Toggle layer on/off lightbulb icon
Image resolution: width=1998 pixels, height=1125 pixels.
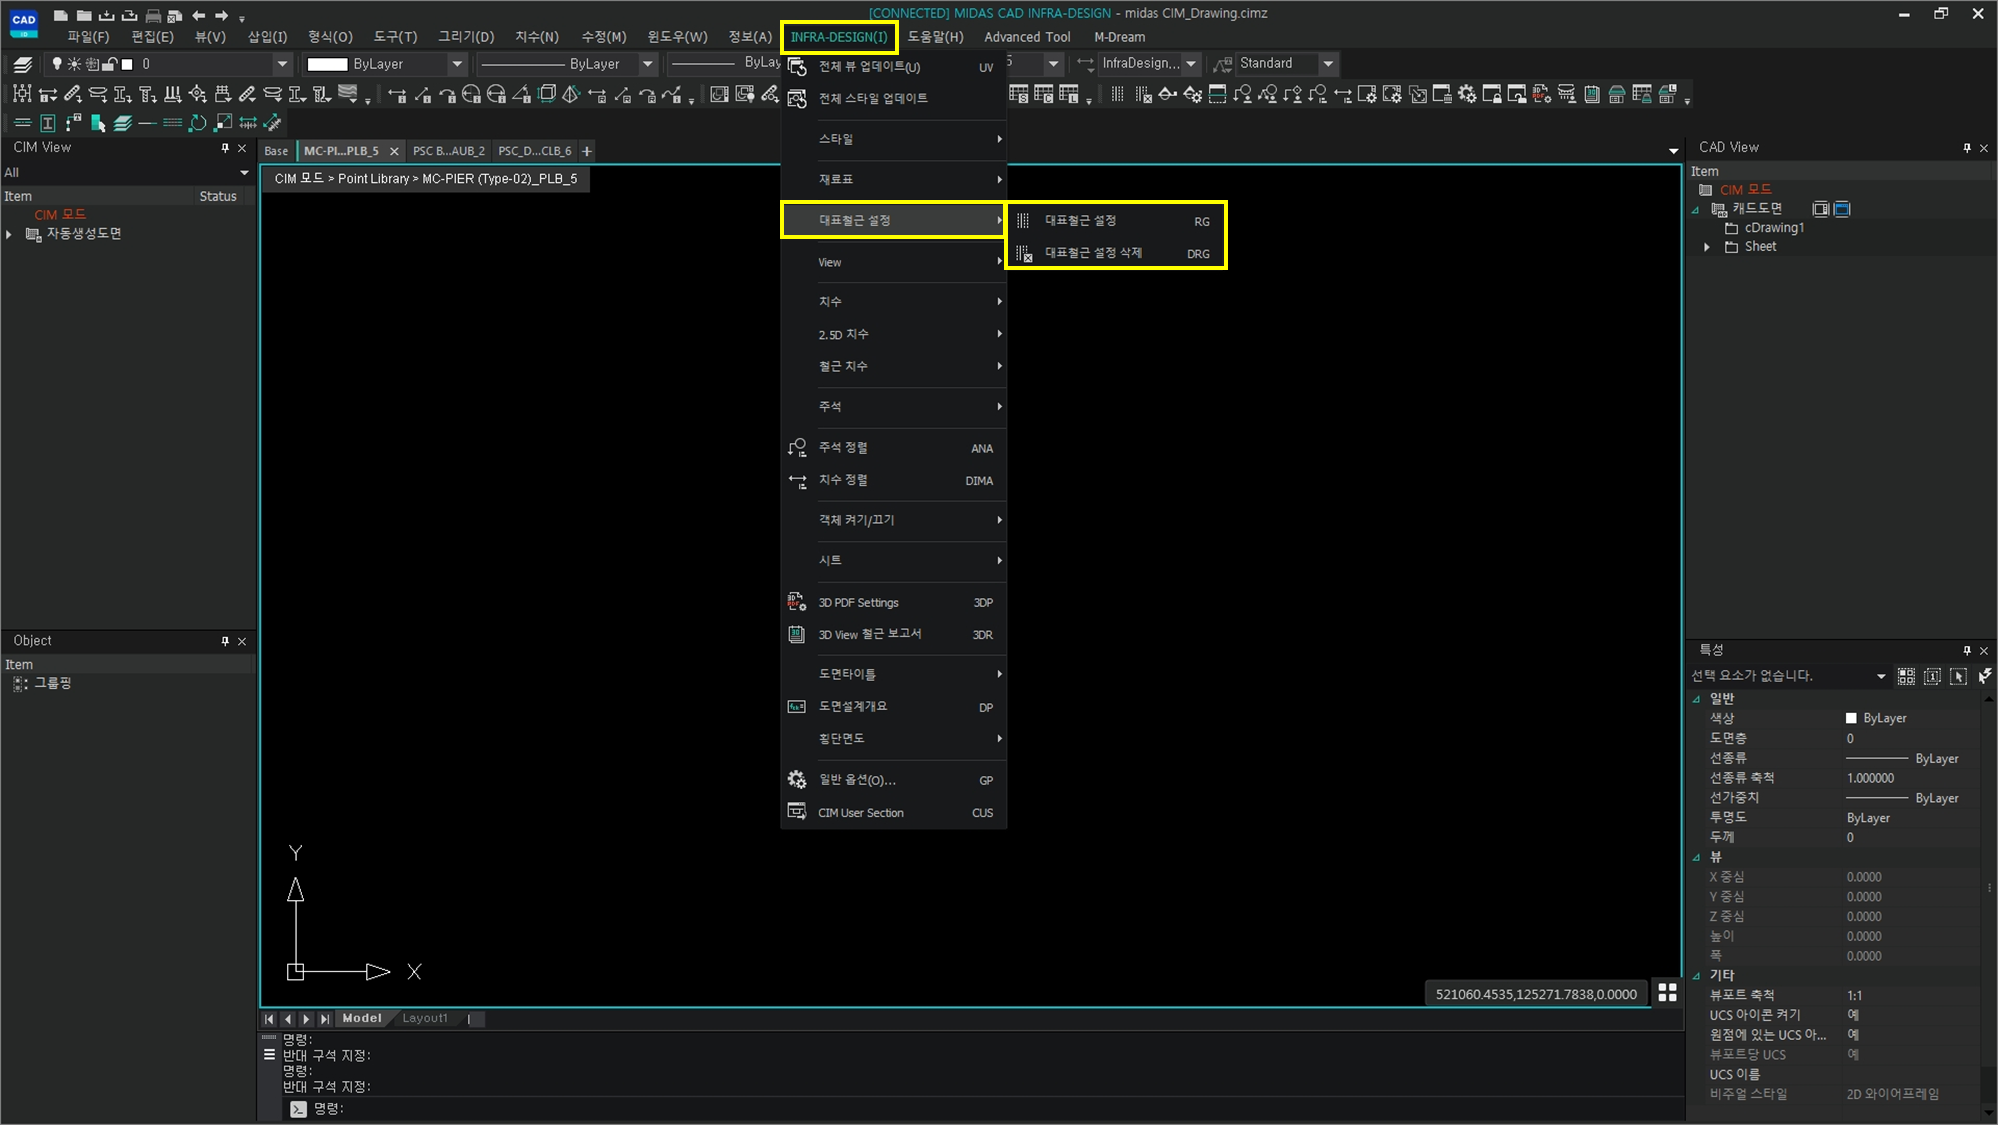57,64
